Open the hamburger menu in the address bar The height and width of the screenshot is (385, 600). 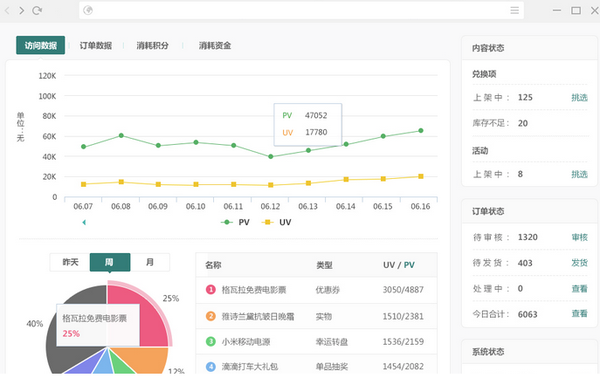coord(515,10)
